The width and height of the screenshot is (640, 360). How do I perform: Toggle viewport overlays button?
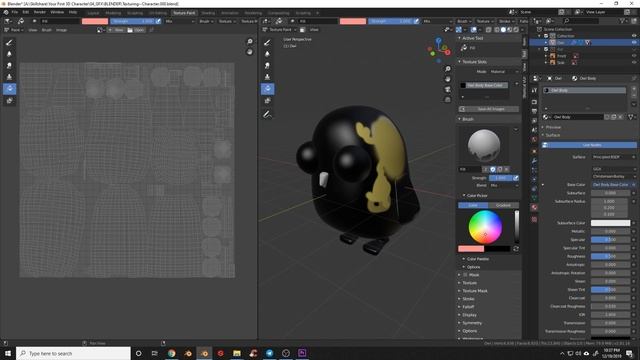pos(473,30)
